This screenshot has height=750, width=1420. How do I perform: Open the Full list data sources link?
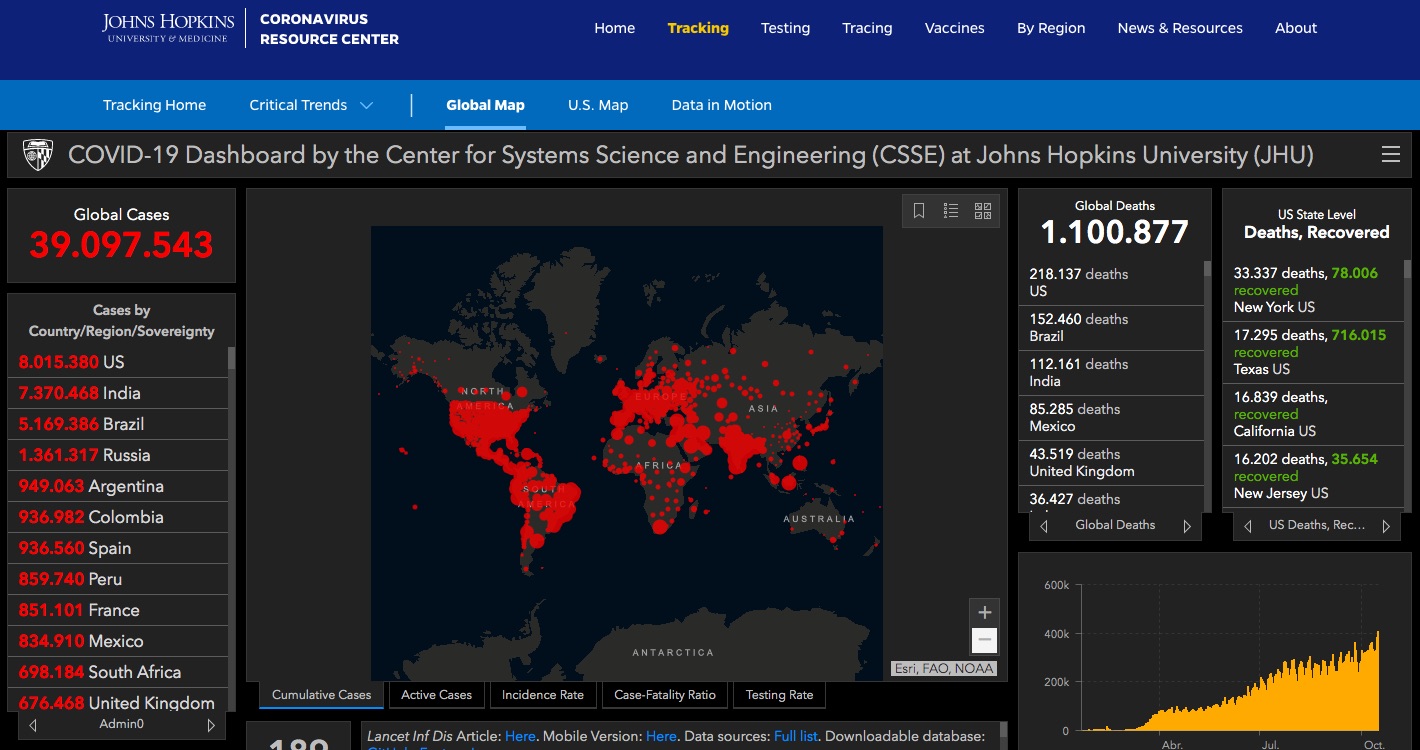pyautogui.click(x=795, y=736)
